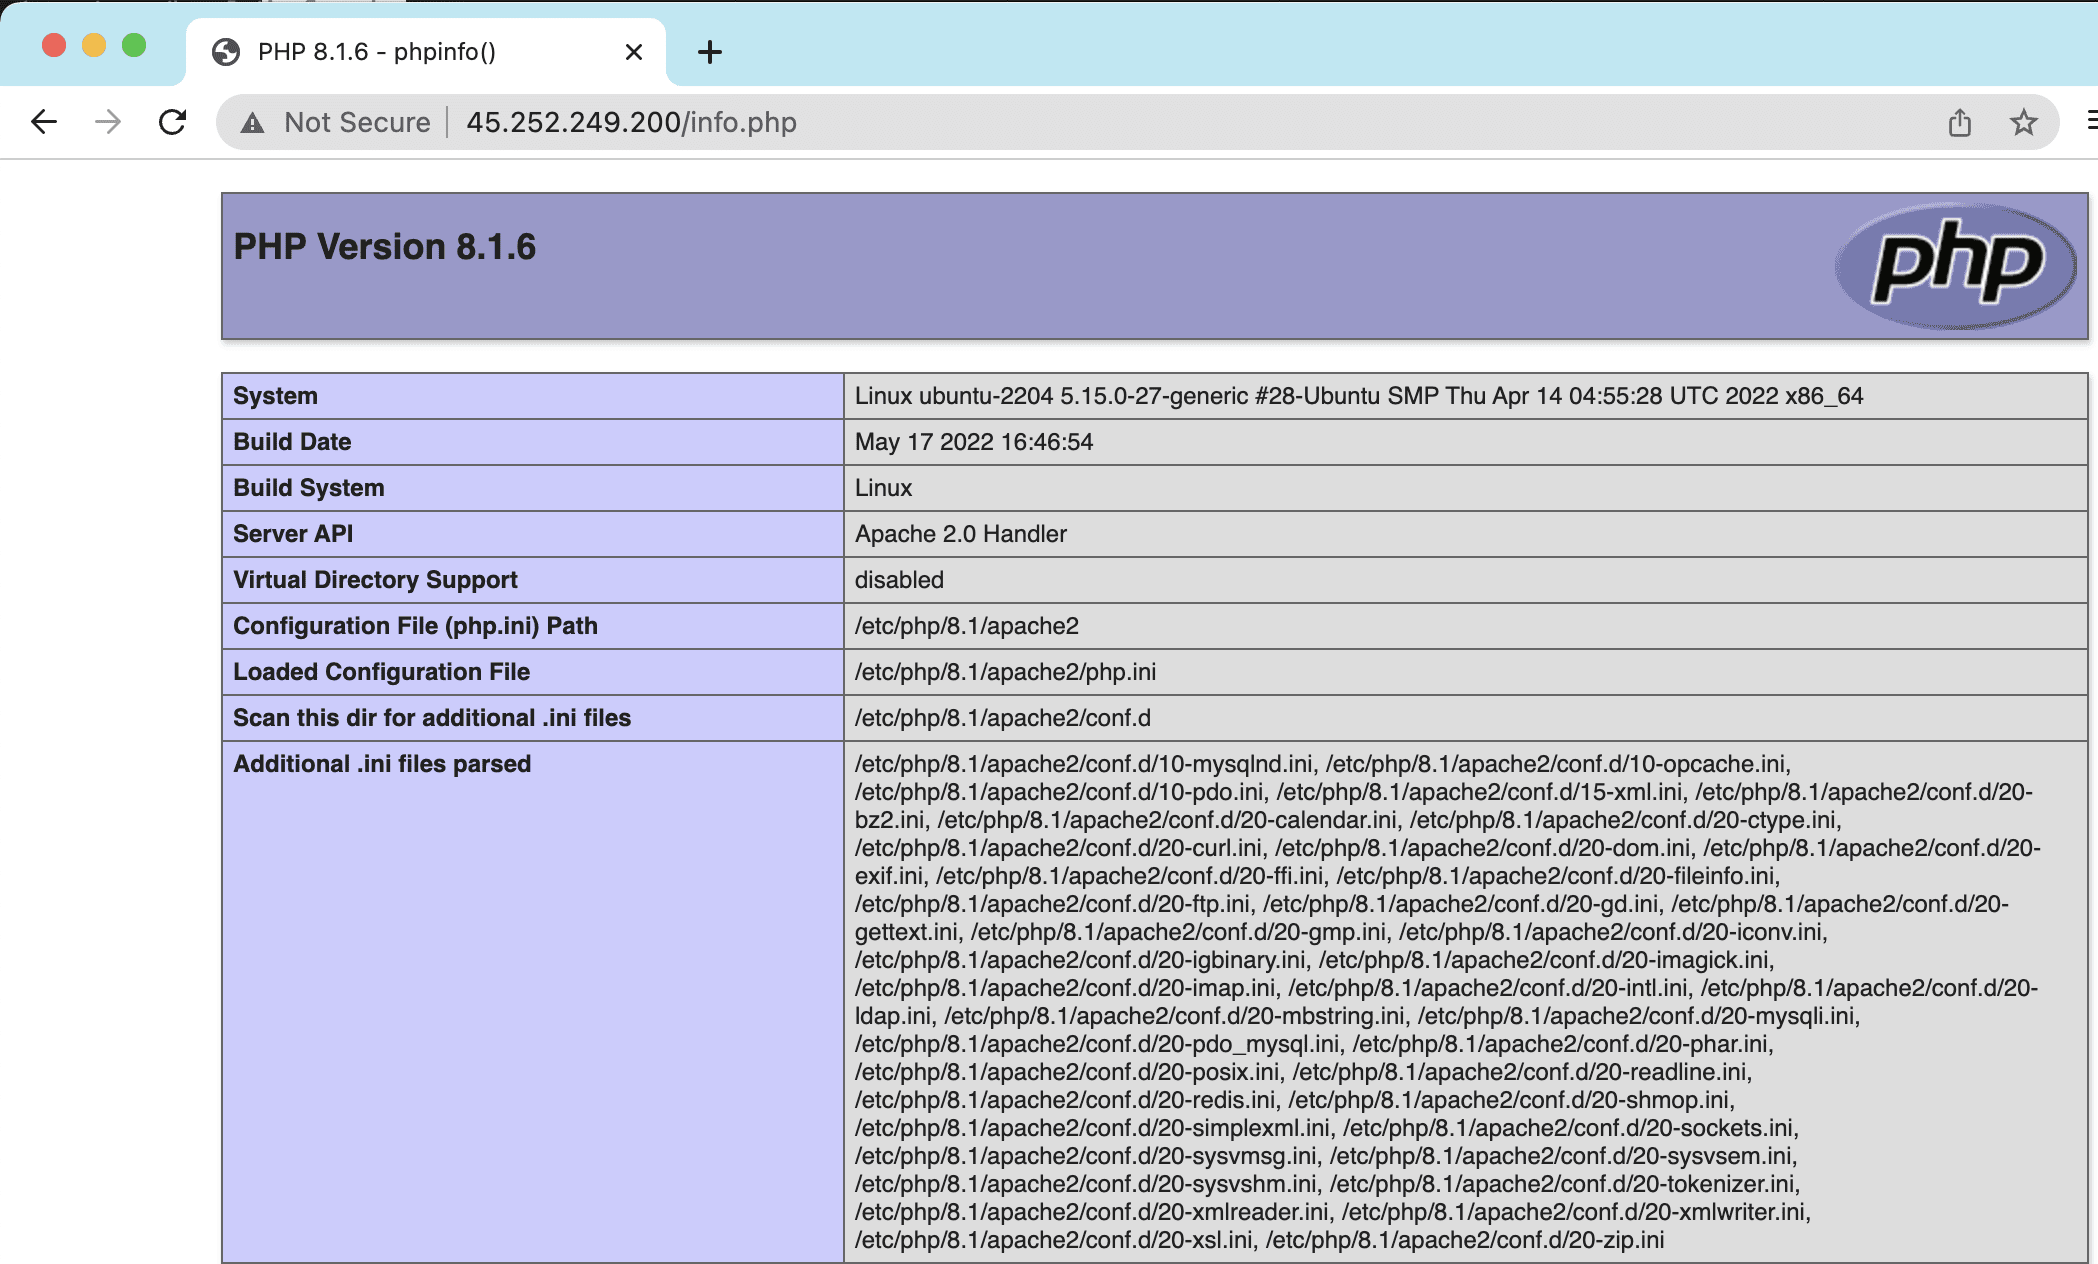Click the Build Date value cell
2098x1264 pixels.
tap(973, 442)
